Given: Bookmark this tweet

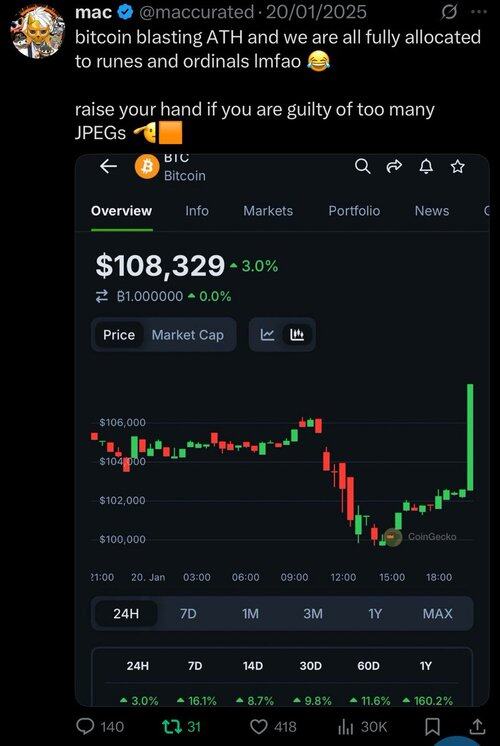Looking at the screenshot, I should click(x=432, y=726).
